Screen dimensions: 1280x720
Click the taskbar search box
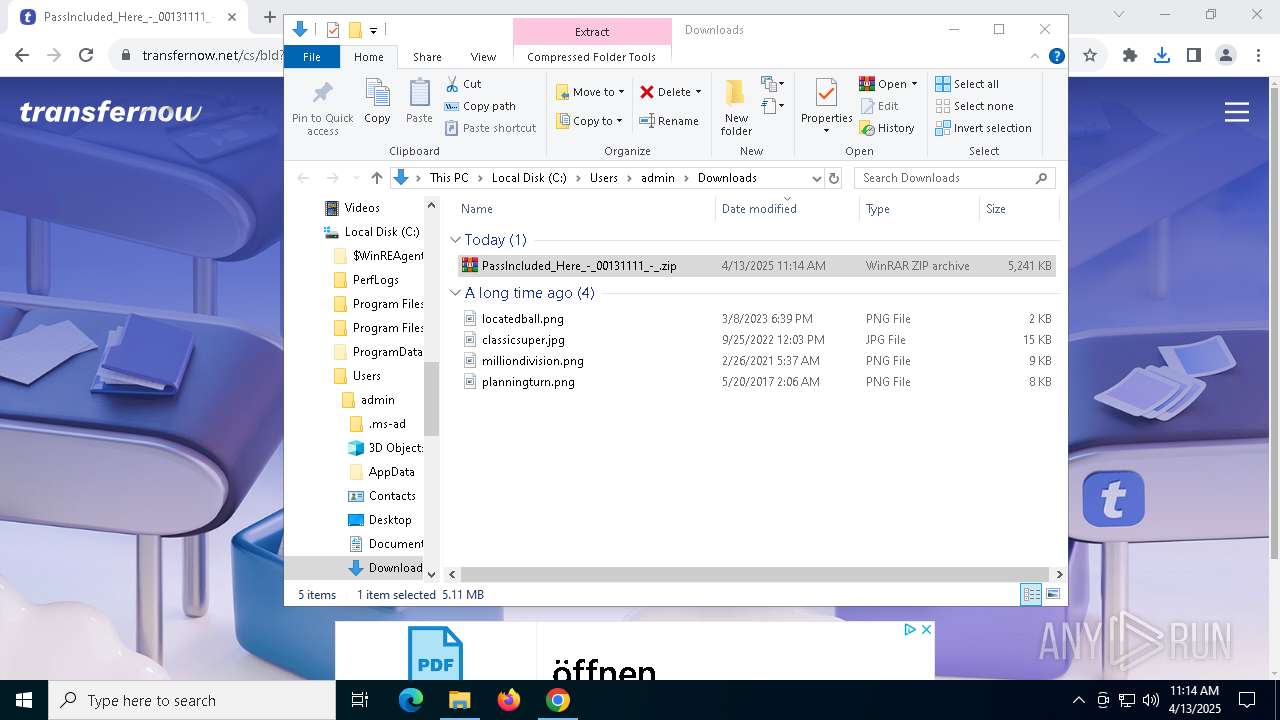[x=192, y=700]
